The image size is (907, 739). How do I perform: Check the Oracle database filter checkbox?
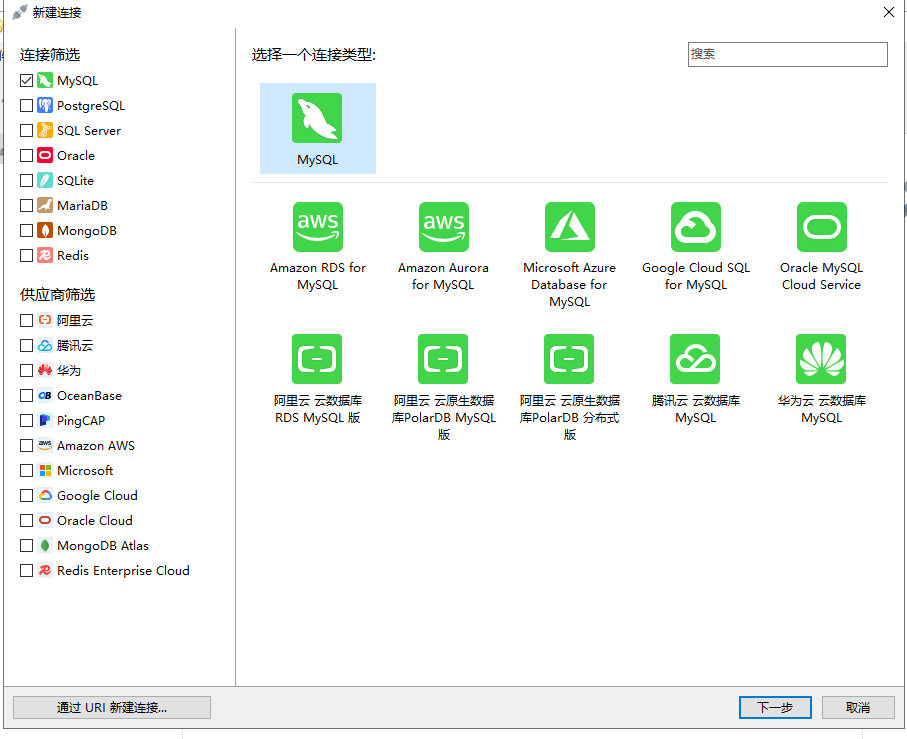coord(27,156)
